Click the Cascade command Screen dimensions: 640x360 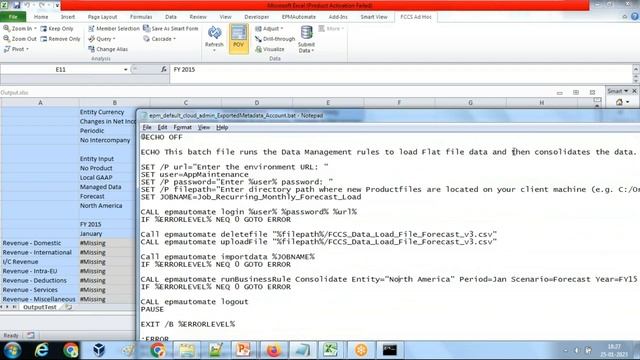(160, 39)
